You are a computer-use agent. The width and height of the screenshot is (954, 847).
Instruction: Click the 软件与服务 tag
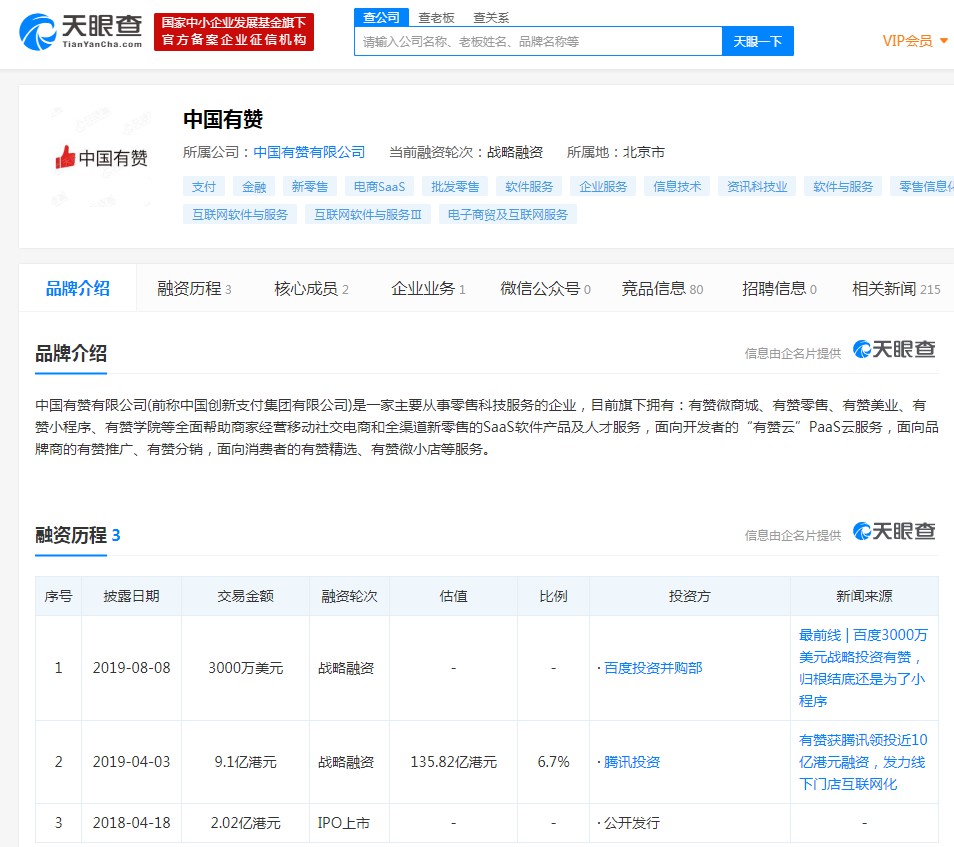tap(843, 187)
